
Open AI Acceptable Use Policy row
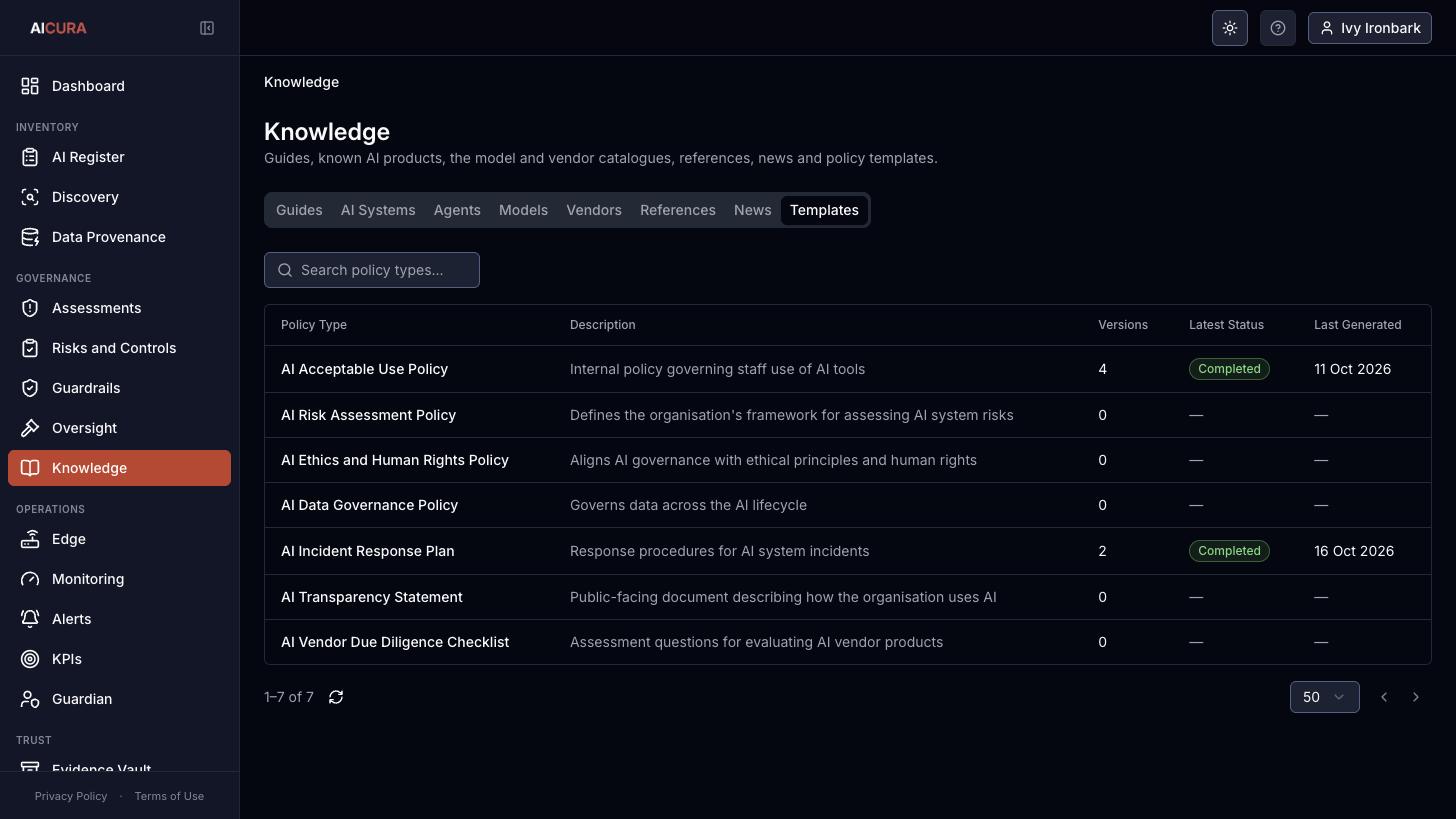click(848, 369)
